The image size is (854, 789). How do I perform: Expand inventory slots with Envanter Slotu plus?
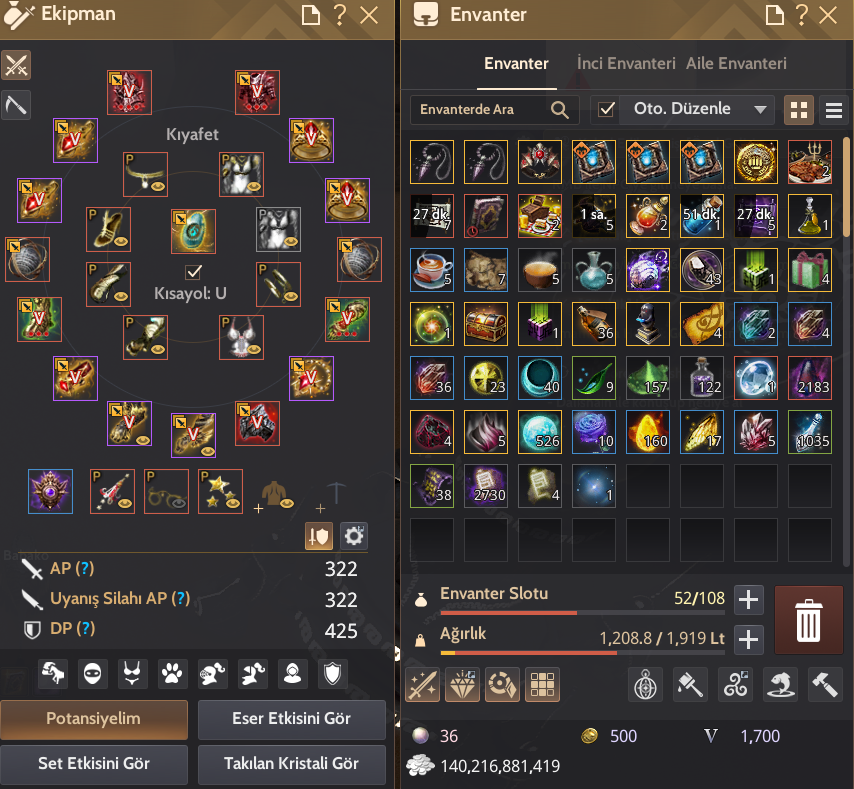(748, 600)
